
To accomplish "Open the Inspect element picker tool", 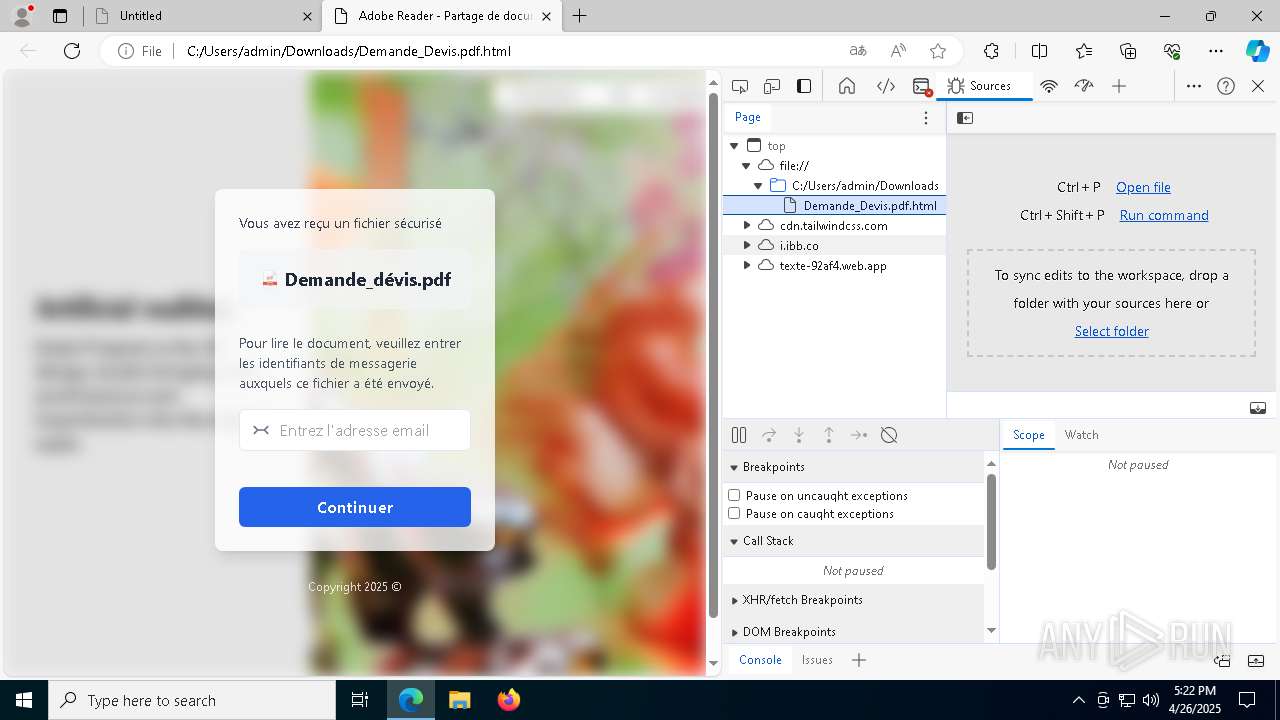I will [x=740, y=86].
